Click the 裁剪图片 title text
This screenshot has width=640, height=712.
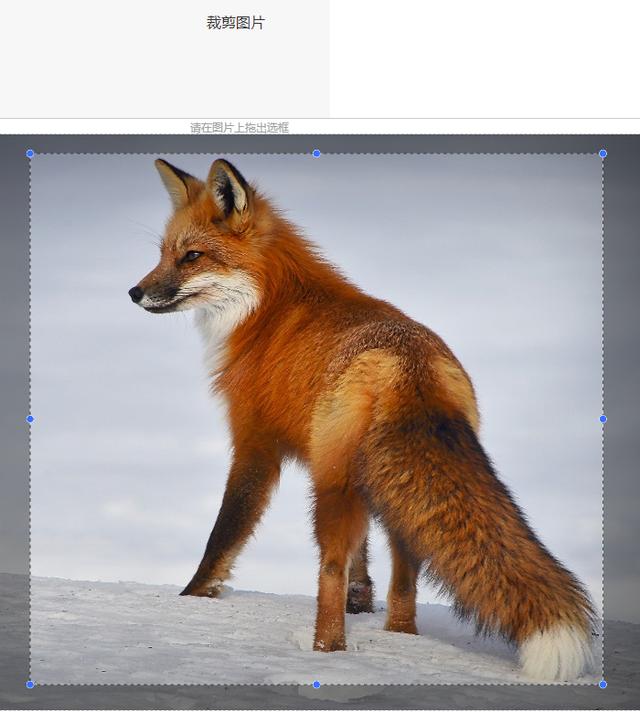coord(235,23)
